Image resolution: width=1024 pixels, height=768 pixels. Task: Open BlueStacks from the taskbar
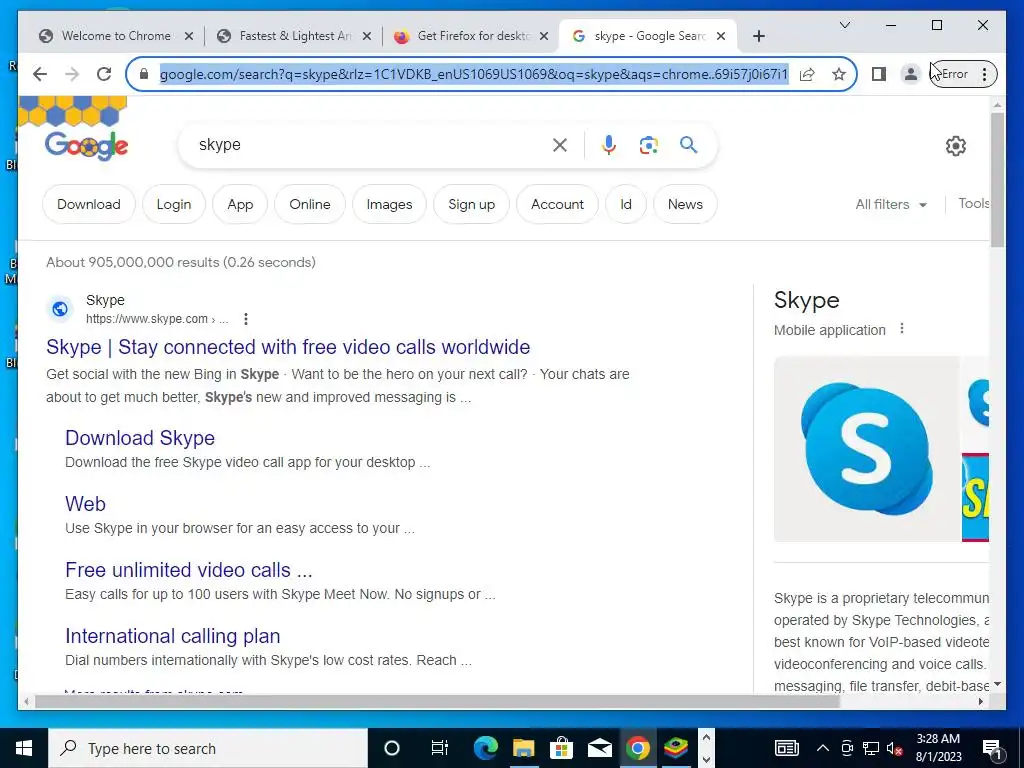point(675,748)
